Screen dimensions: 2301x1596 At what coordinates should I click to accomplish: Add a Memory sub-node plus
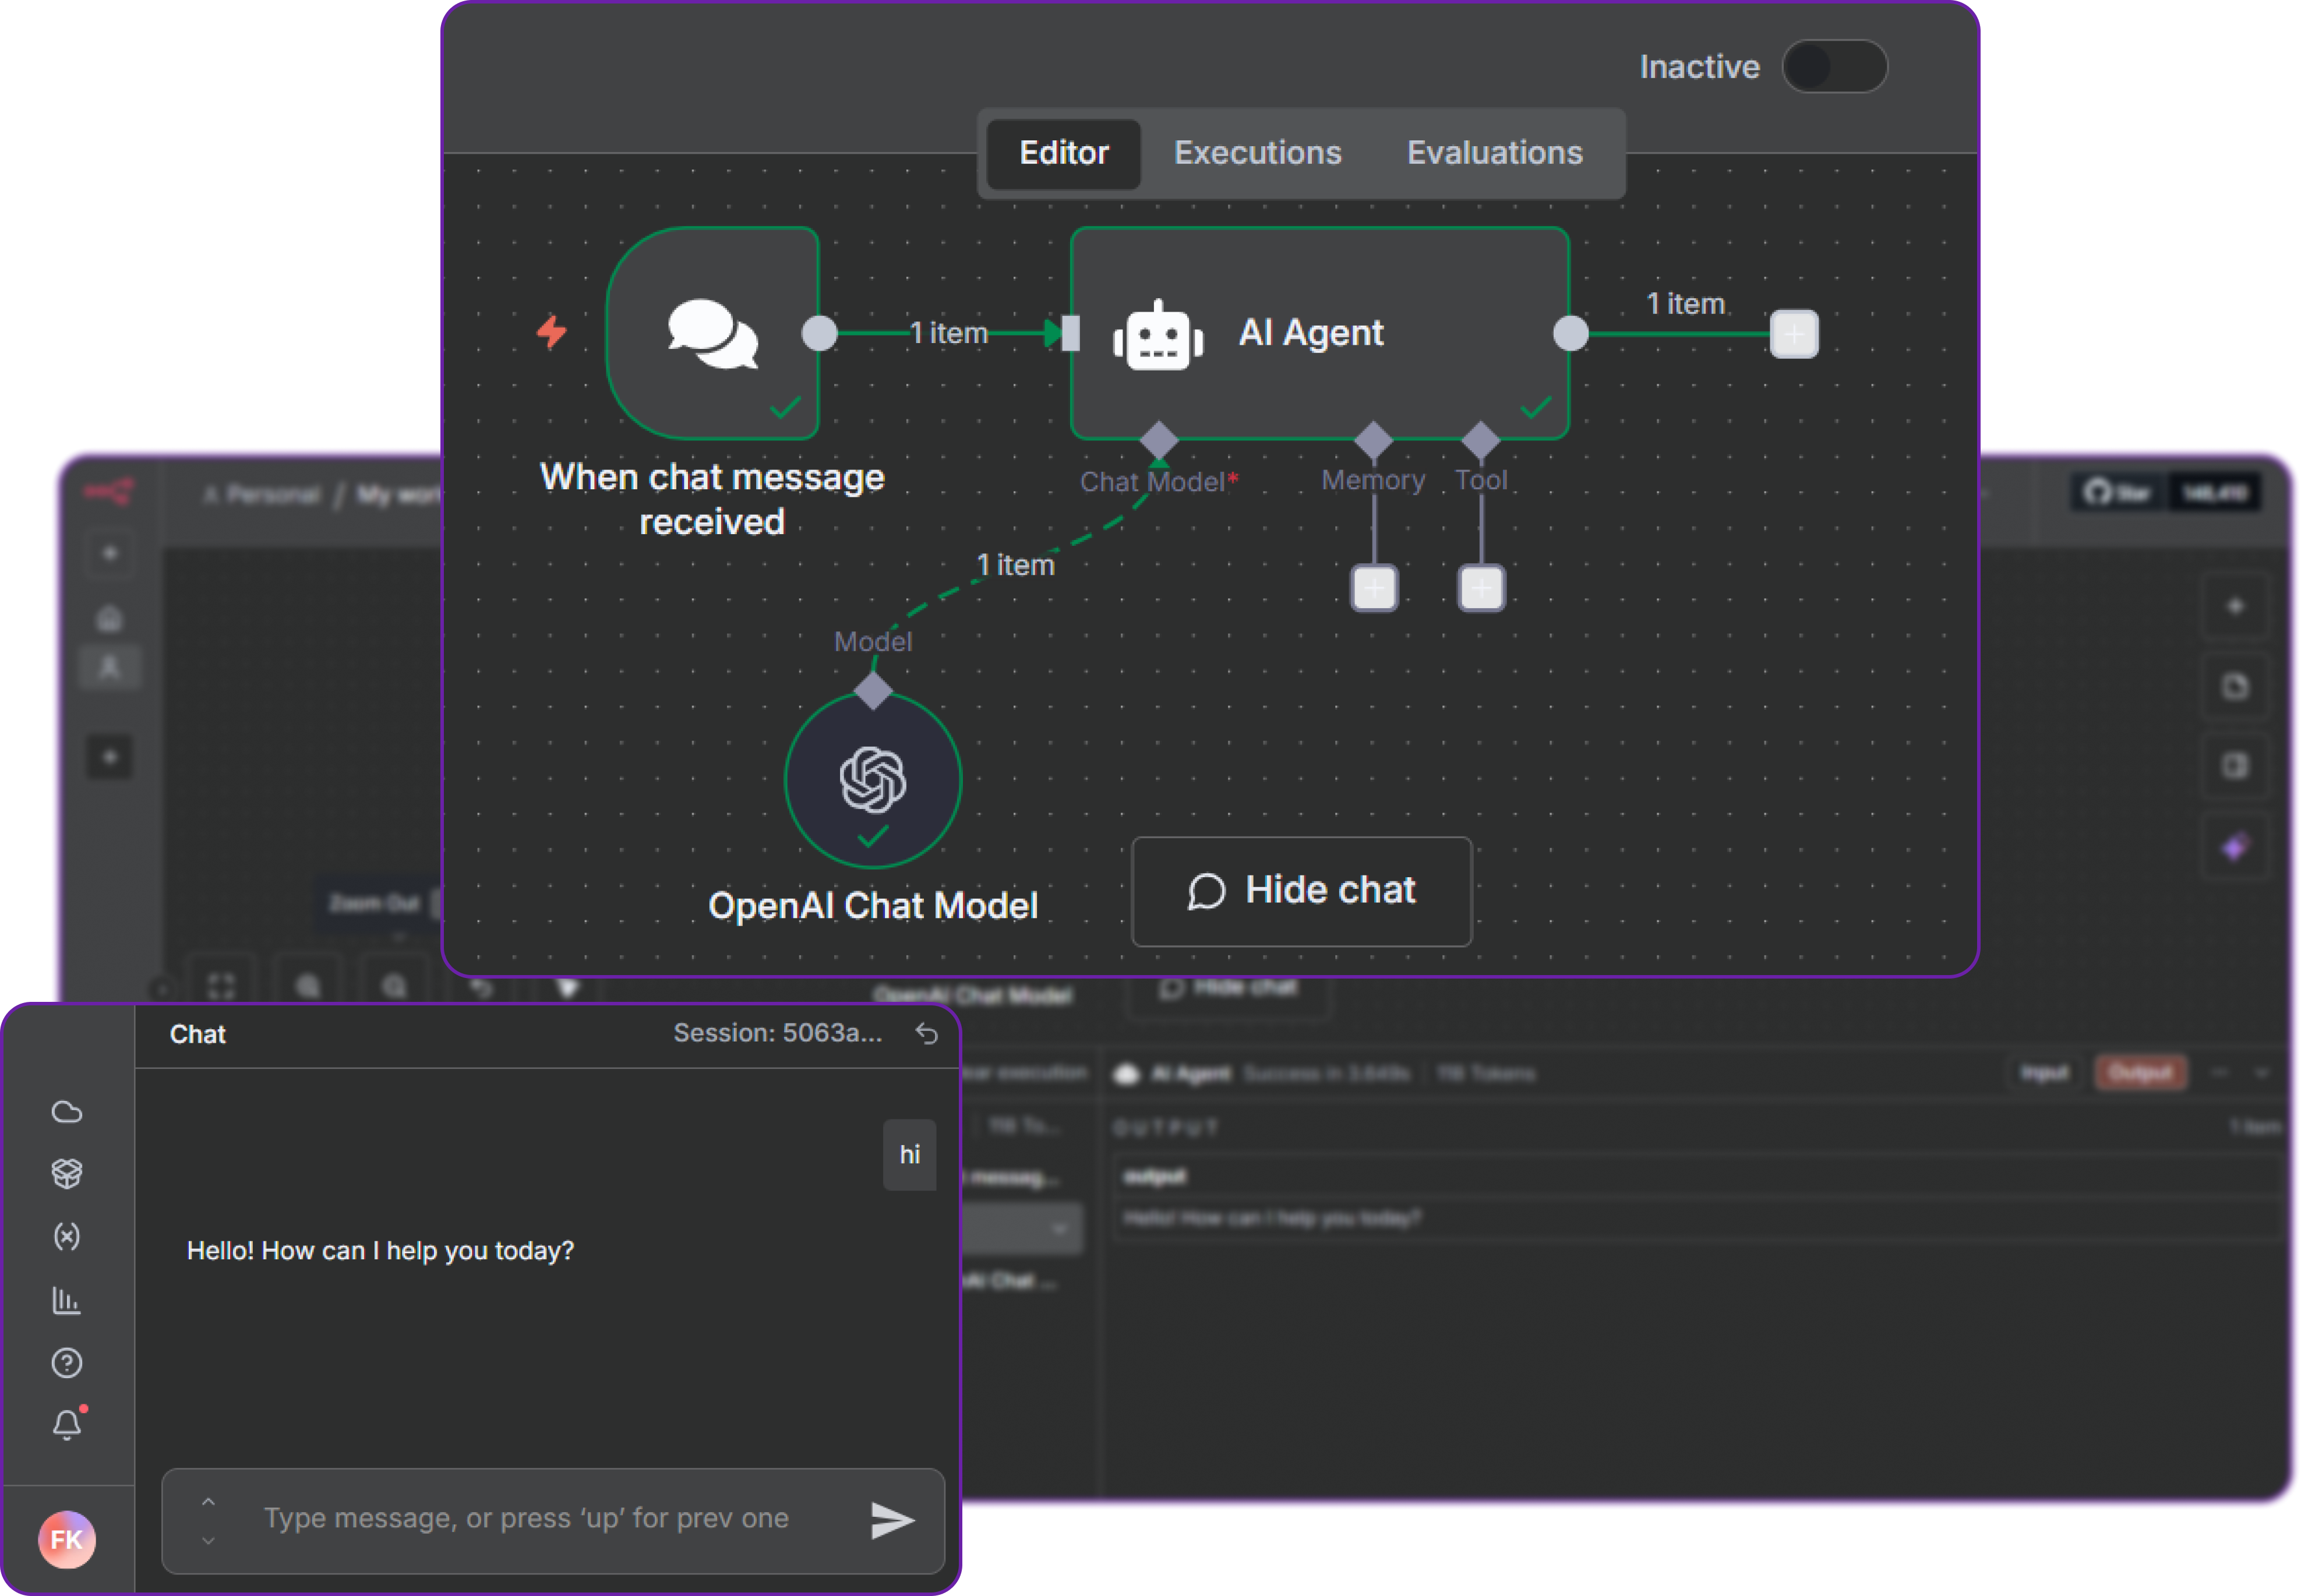tap(1374, 588)
